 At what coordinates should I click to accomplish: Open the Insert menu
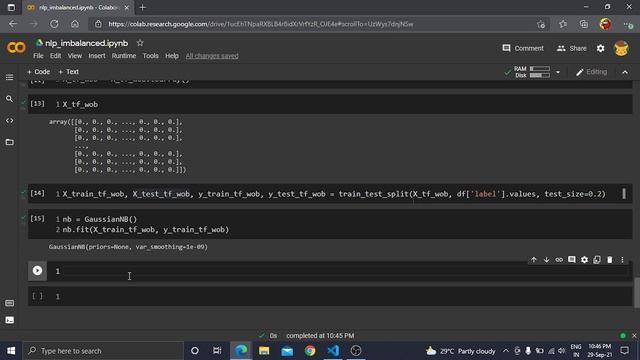click(97, 56)
